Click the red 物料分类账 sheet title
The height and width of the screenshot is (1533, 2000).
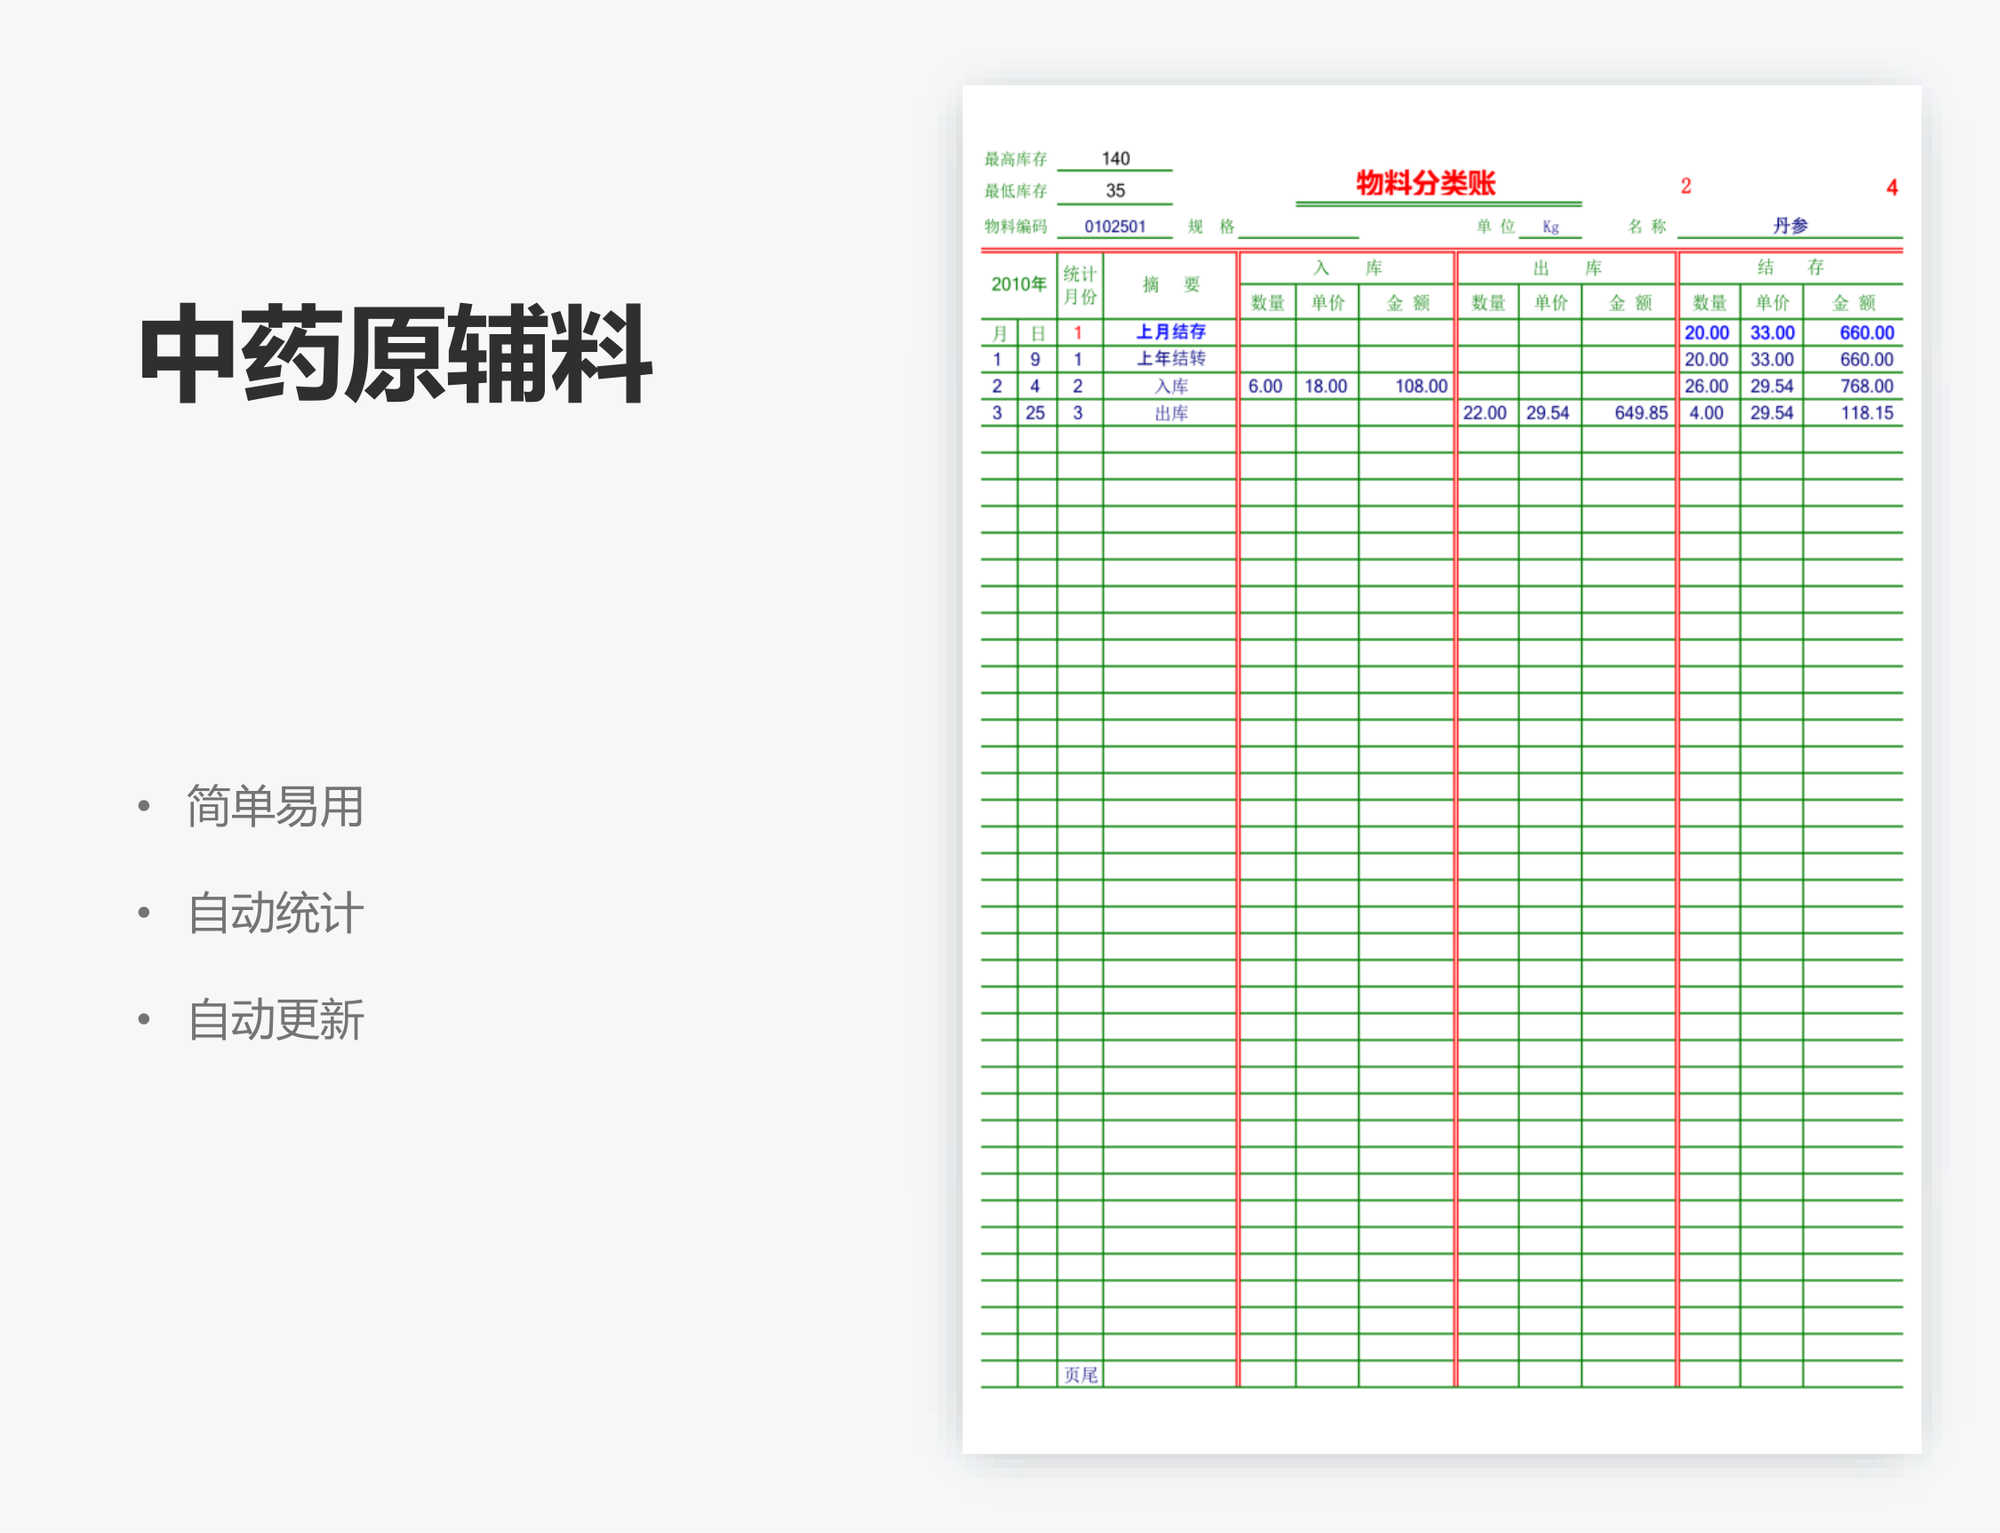1425,183
